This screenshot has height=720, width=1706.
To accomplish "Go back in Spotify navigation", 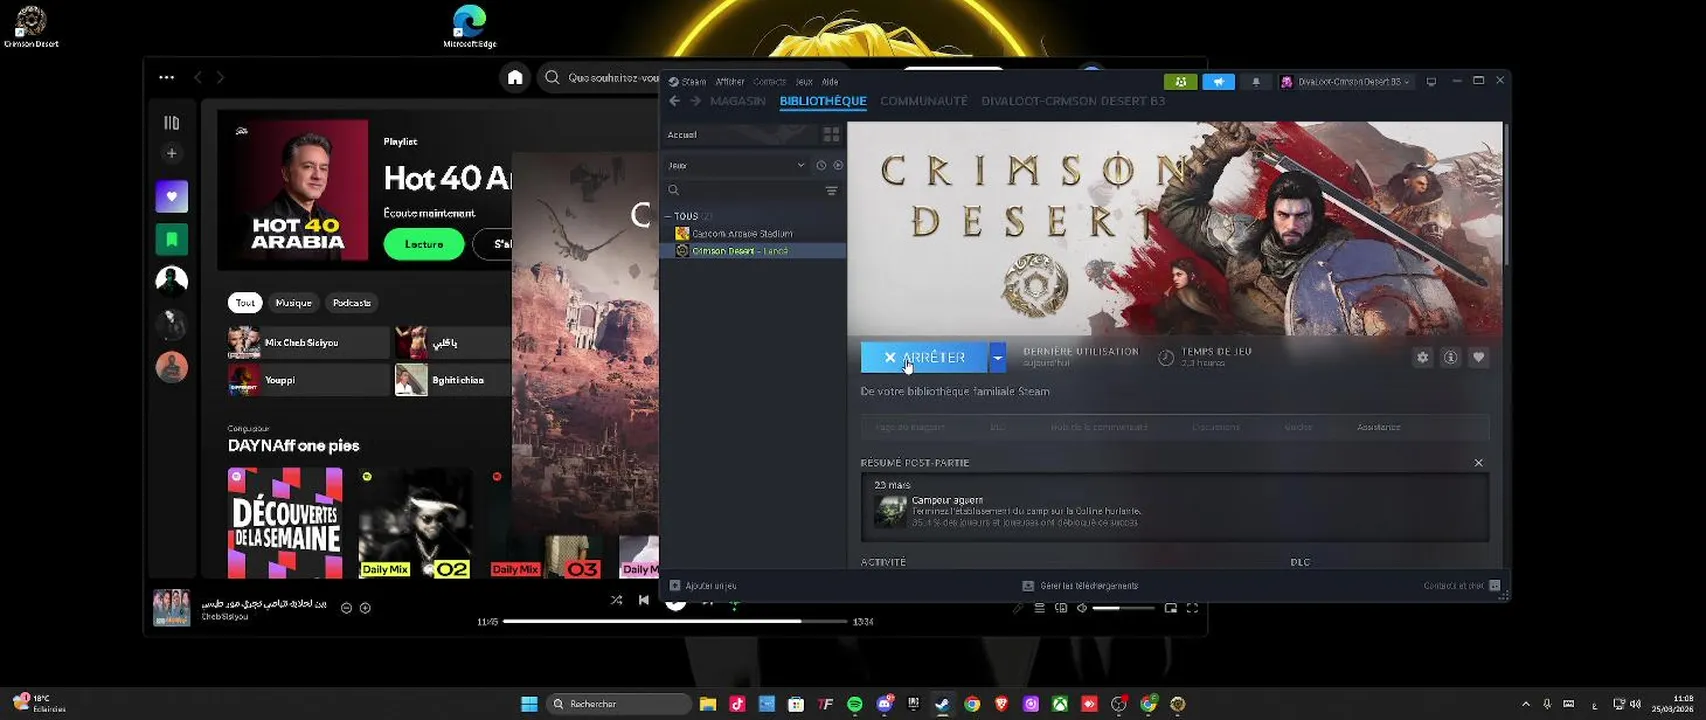I will click(x=198, y=77).
